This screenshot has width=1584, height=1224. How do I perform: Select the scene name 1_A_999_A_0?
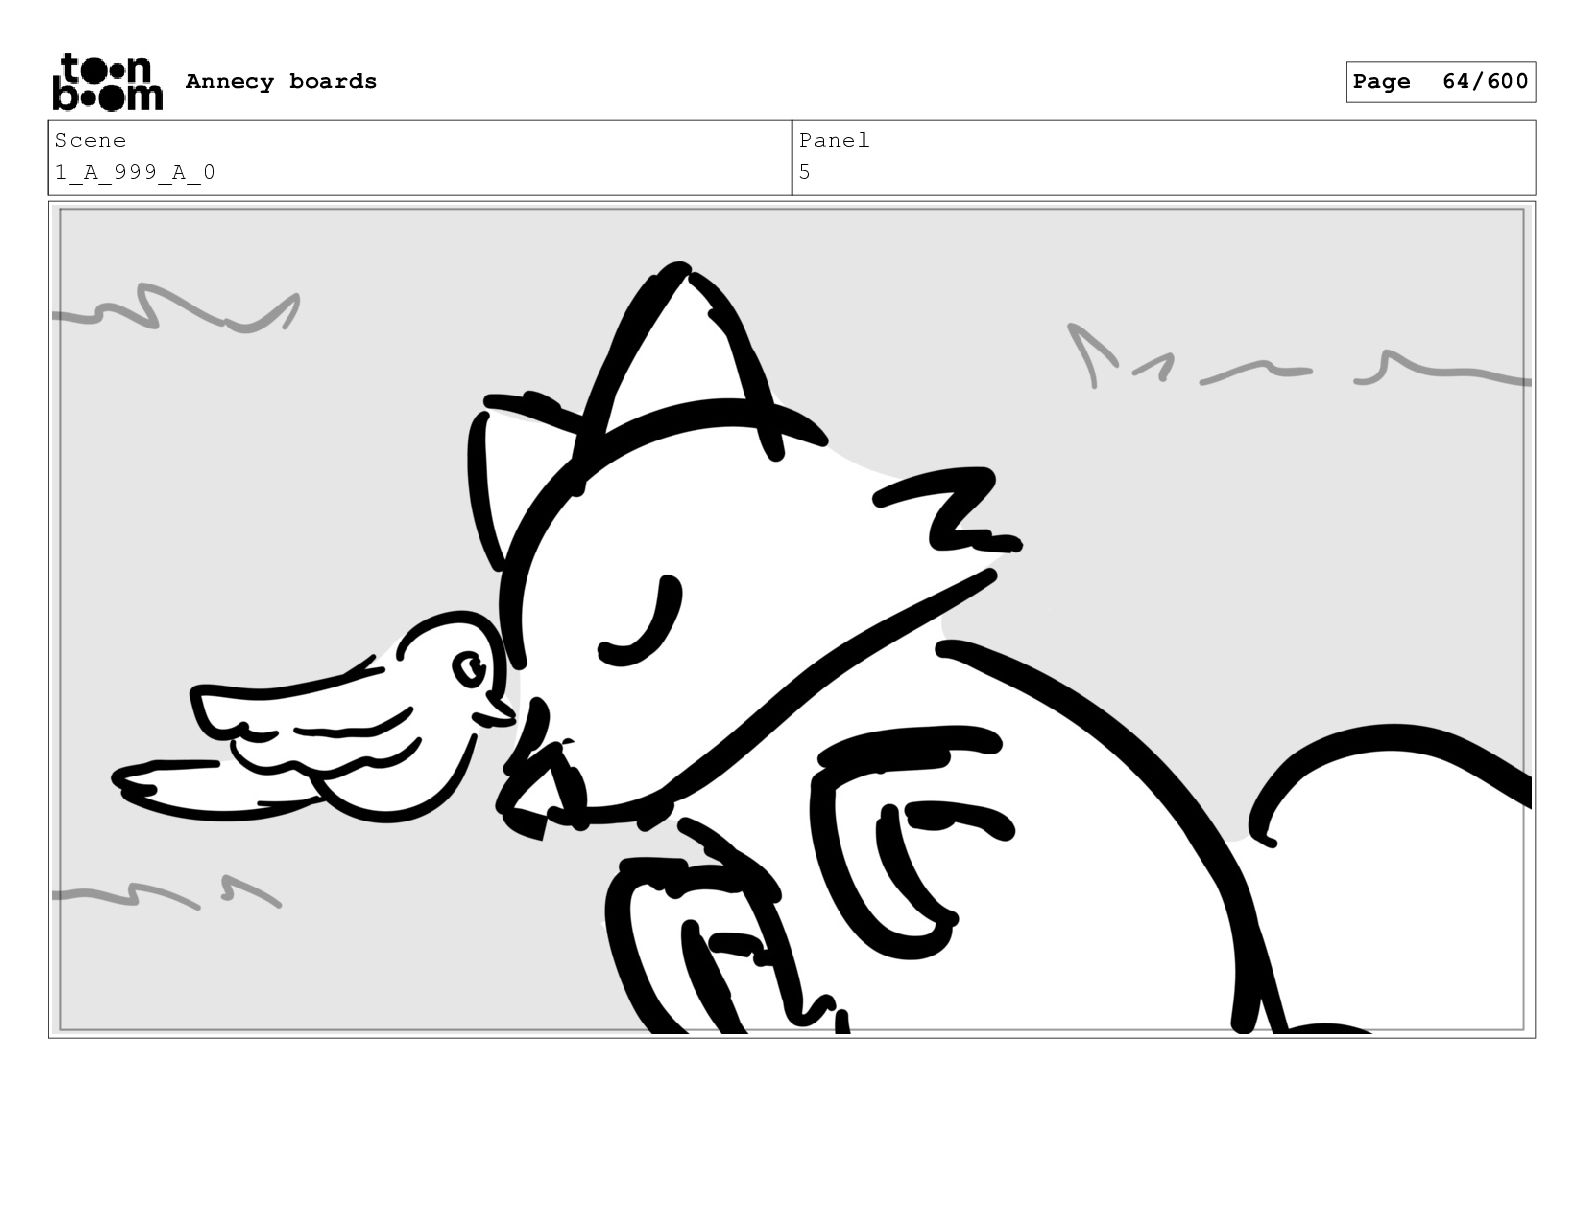point(135,172)
